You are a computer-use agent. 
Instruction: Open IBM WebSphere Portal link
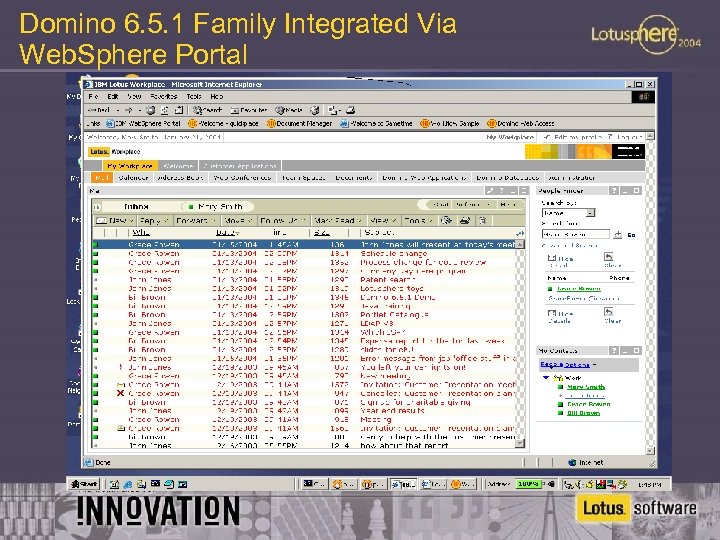[x=144, y=124]
